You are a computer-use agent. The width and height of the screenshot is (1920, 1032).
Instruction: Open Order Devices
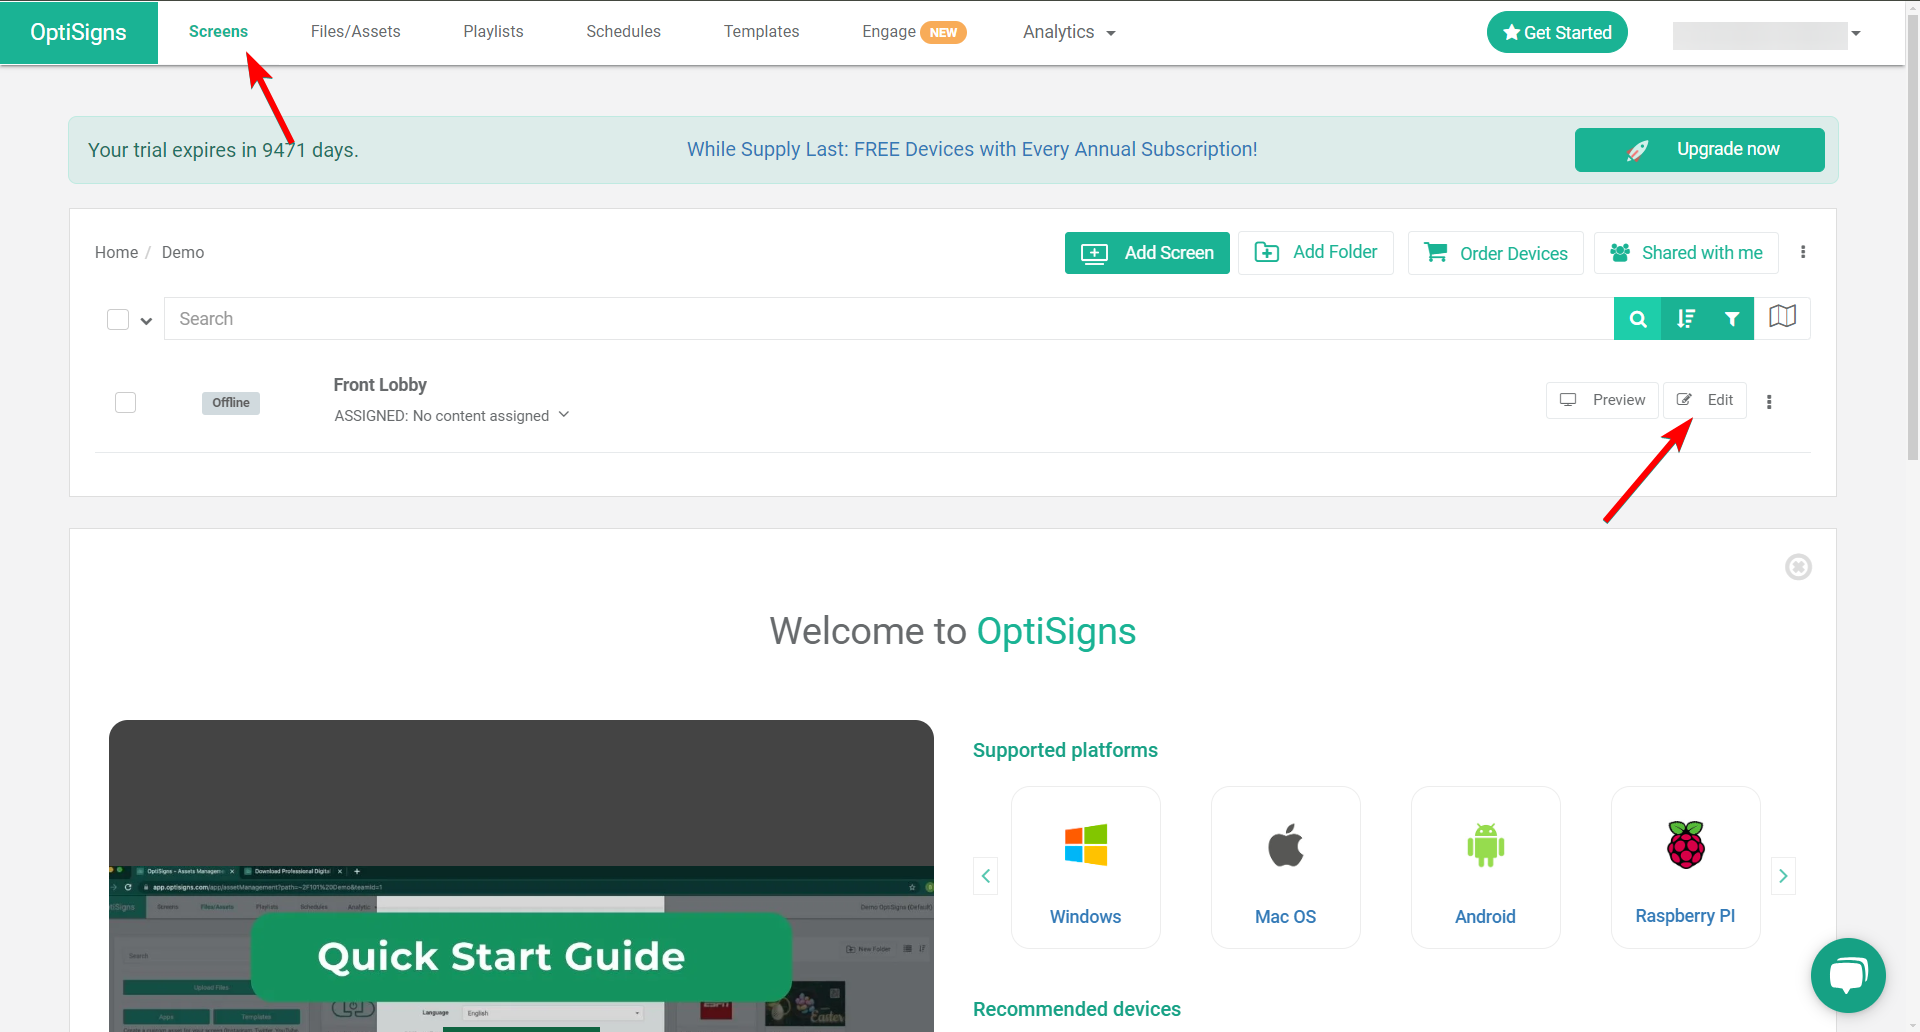pos(1496,253)
